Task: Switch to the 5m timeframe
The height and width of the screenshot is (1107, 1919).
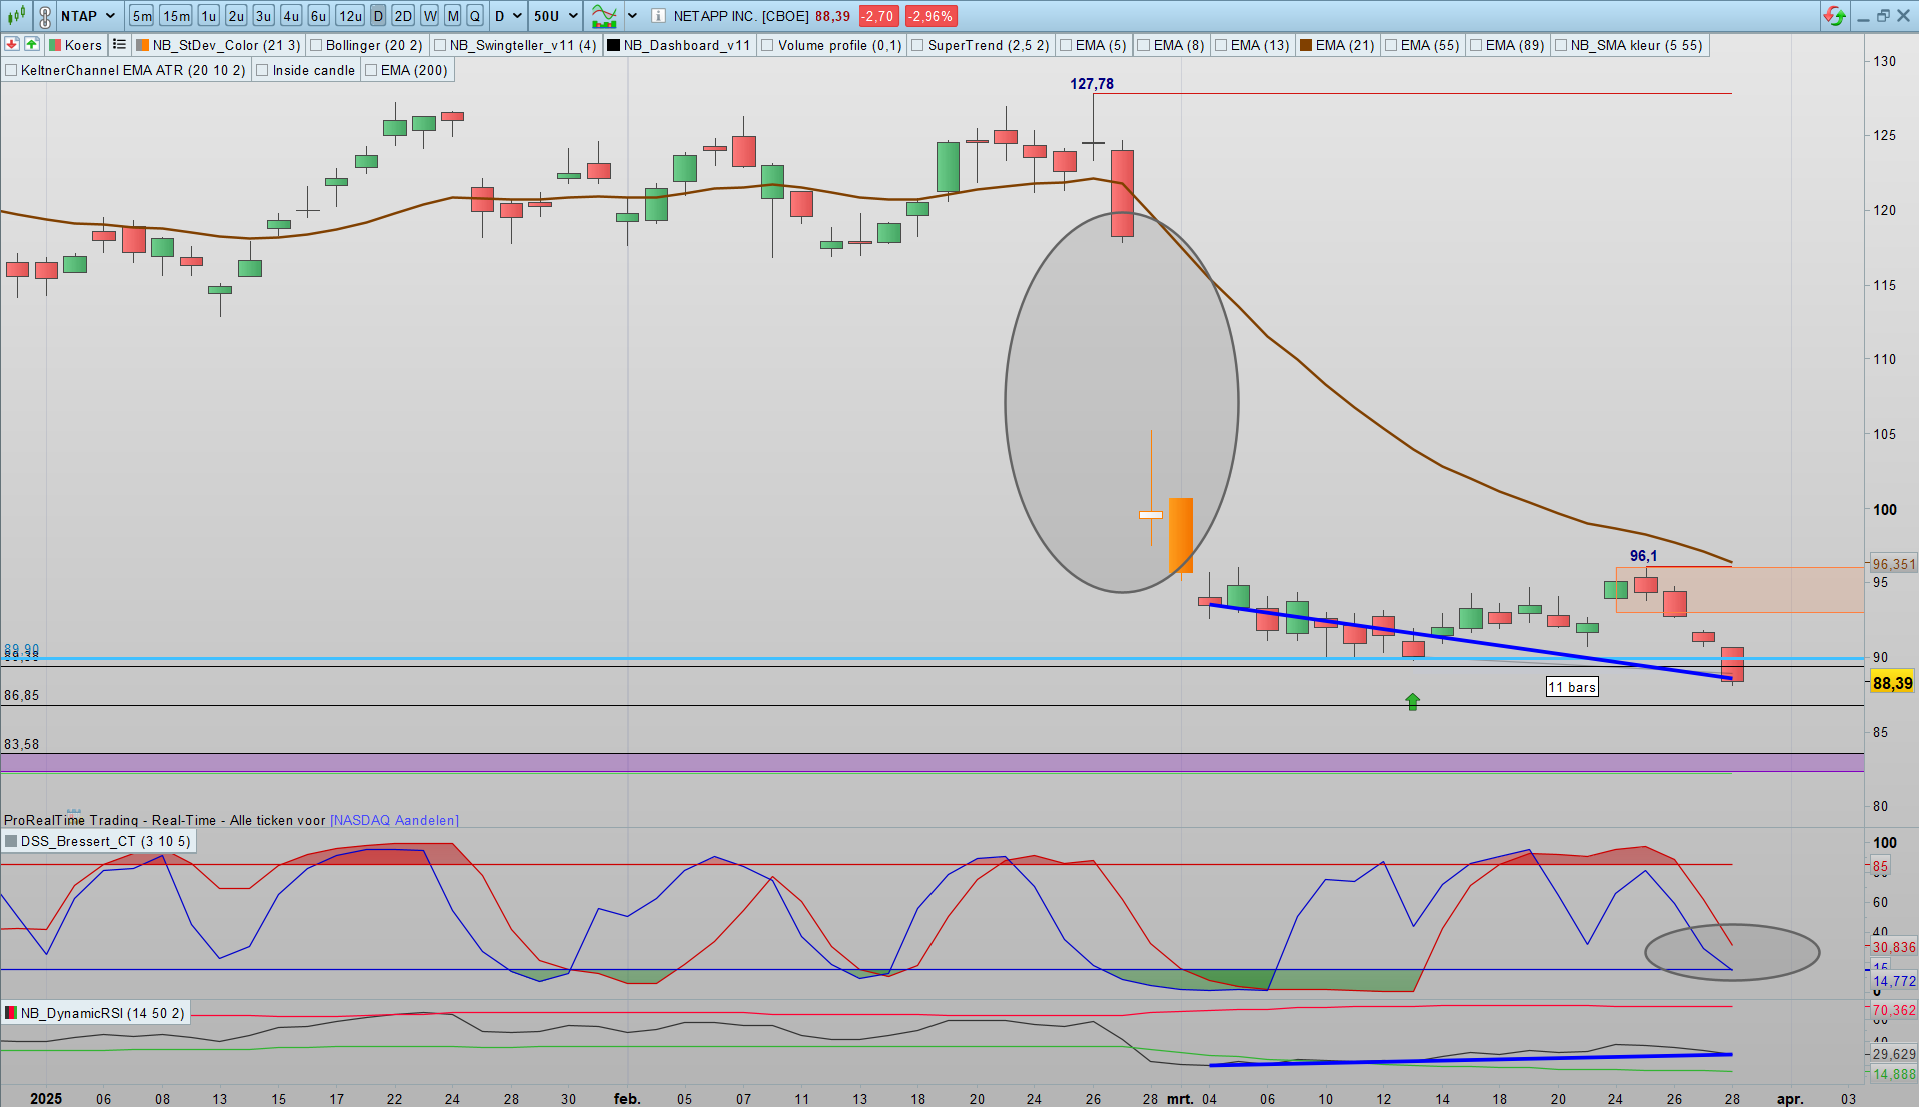Action: click(141, 16)
